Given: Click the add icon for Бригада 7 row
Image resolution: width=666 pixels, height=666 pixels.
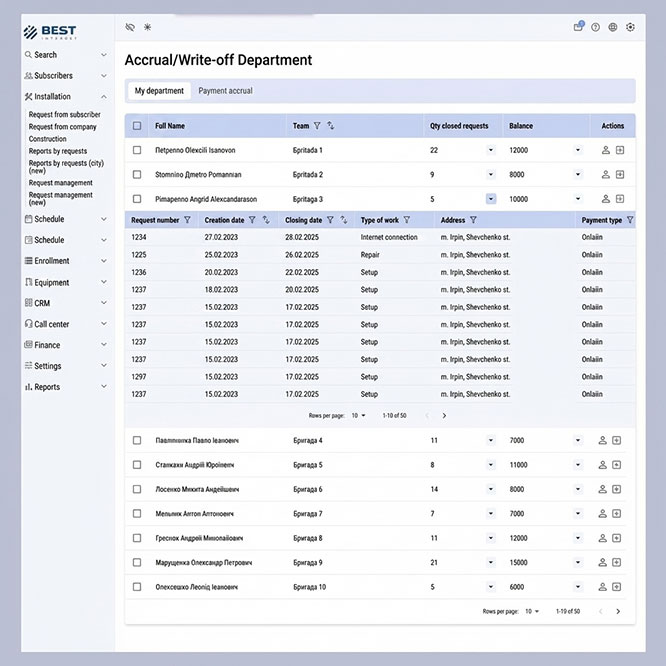Looking at the screenshot, I should (619, 514).
